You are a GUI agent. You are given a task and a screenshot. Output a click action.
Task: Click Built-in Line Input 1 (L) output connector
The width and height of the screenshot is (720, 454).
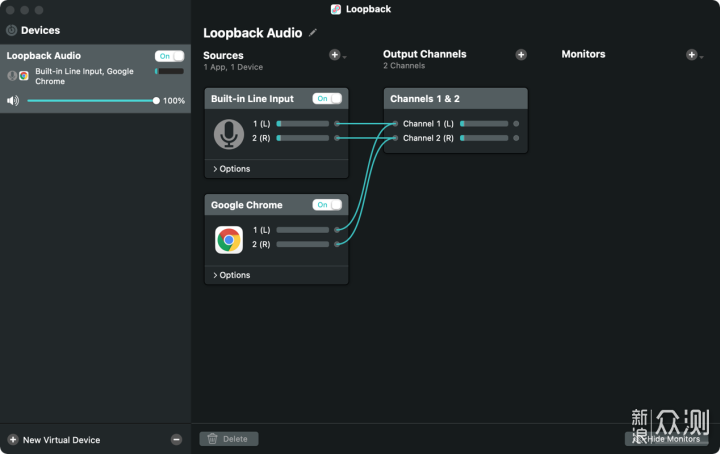coord(337,124)
